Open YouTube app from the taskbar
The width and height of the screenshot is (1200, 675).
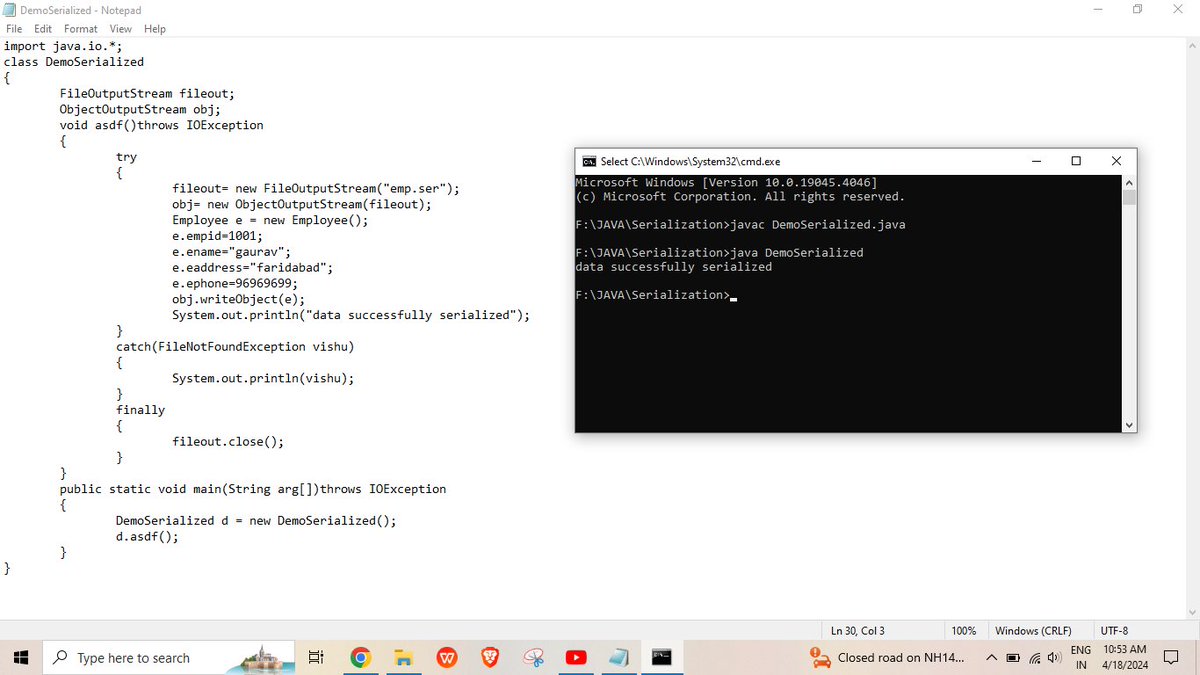click(x=576, y=657)
